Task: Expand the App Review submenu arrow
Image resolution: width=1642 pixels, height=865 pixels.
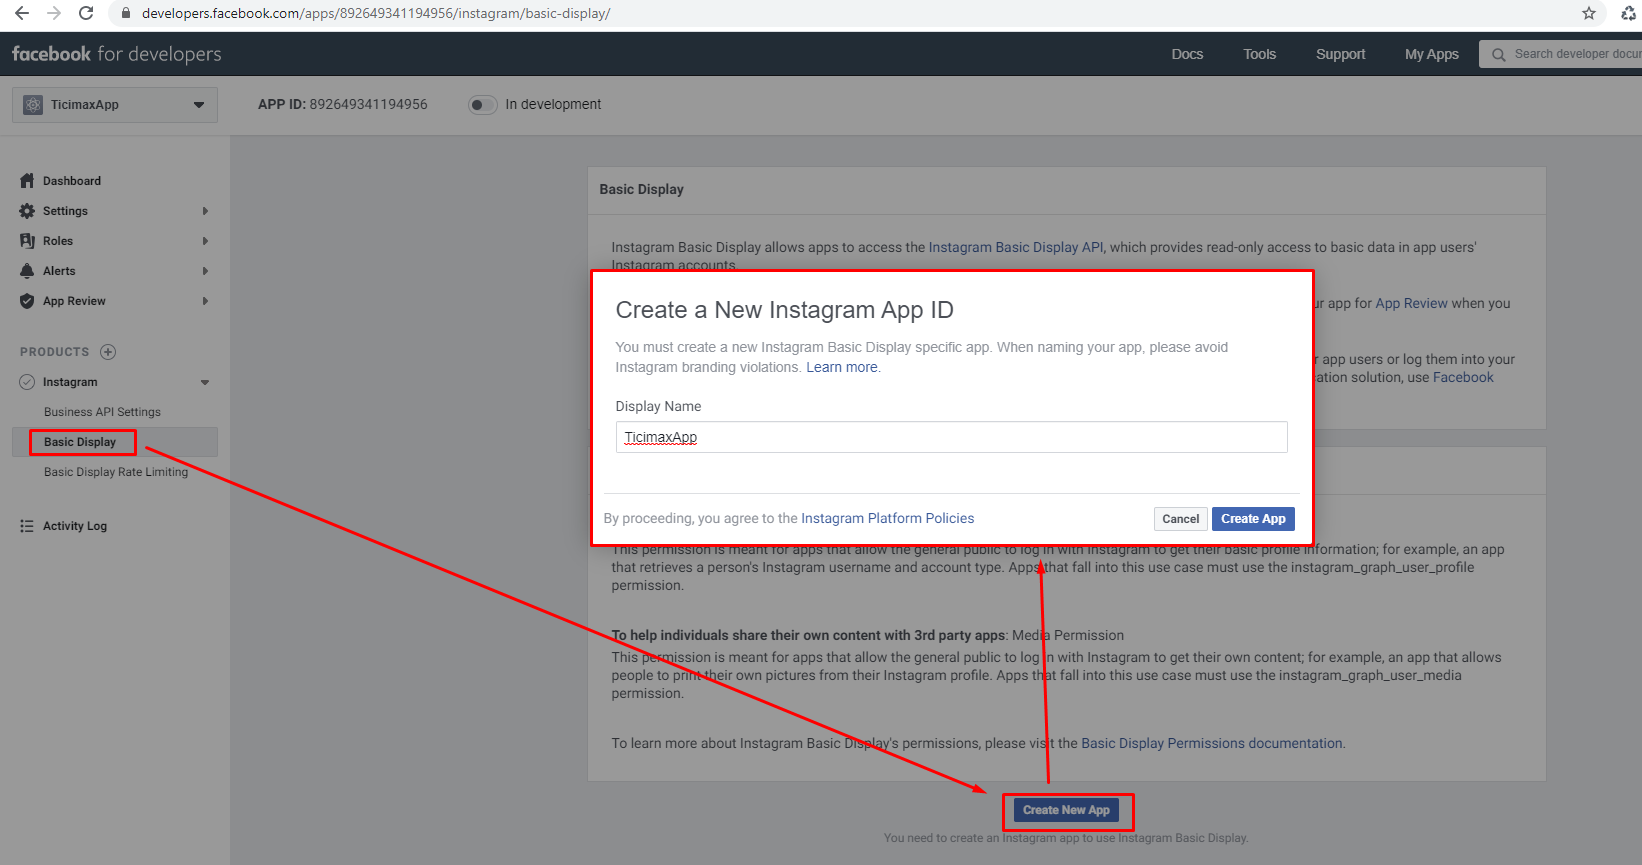Action: pyautogui.click(x=205, y=301)
